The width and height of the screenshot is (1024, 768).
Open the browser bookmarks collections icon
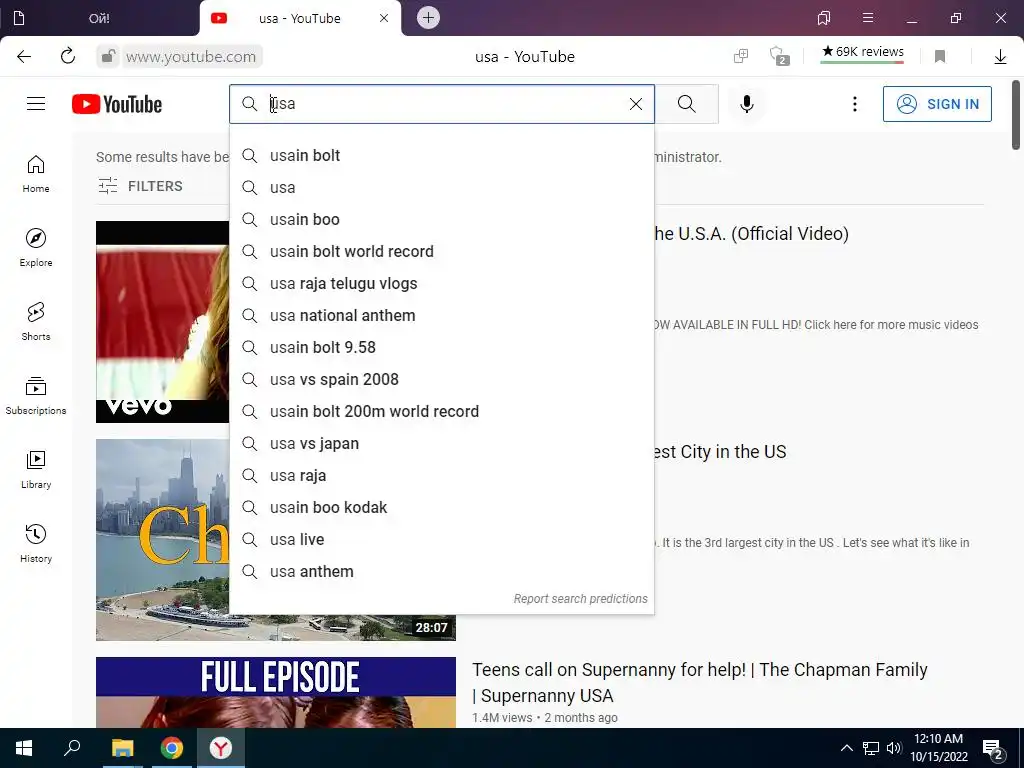824,18
